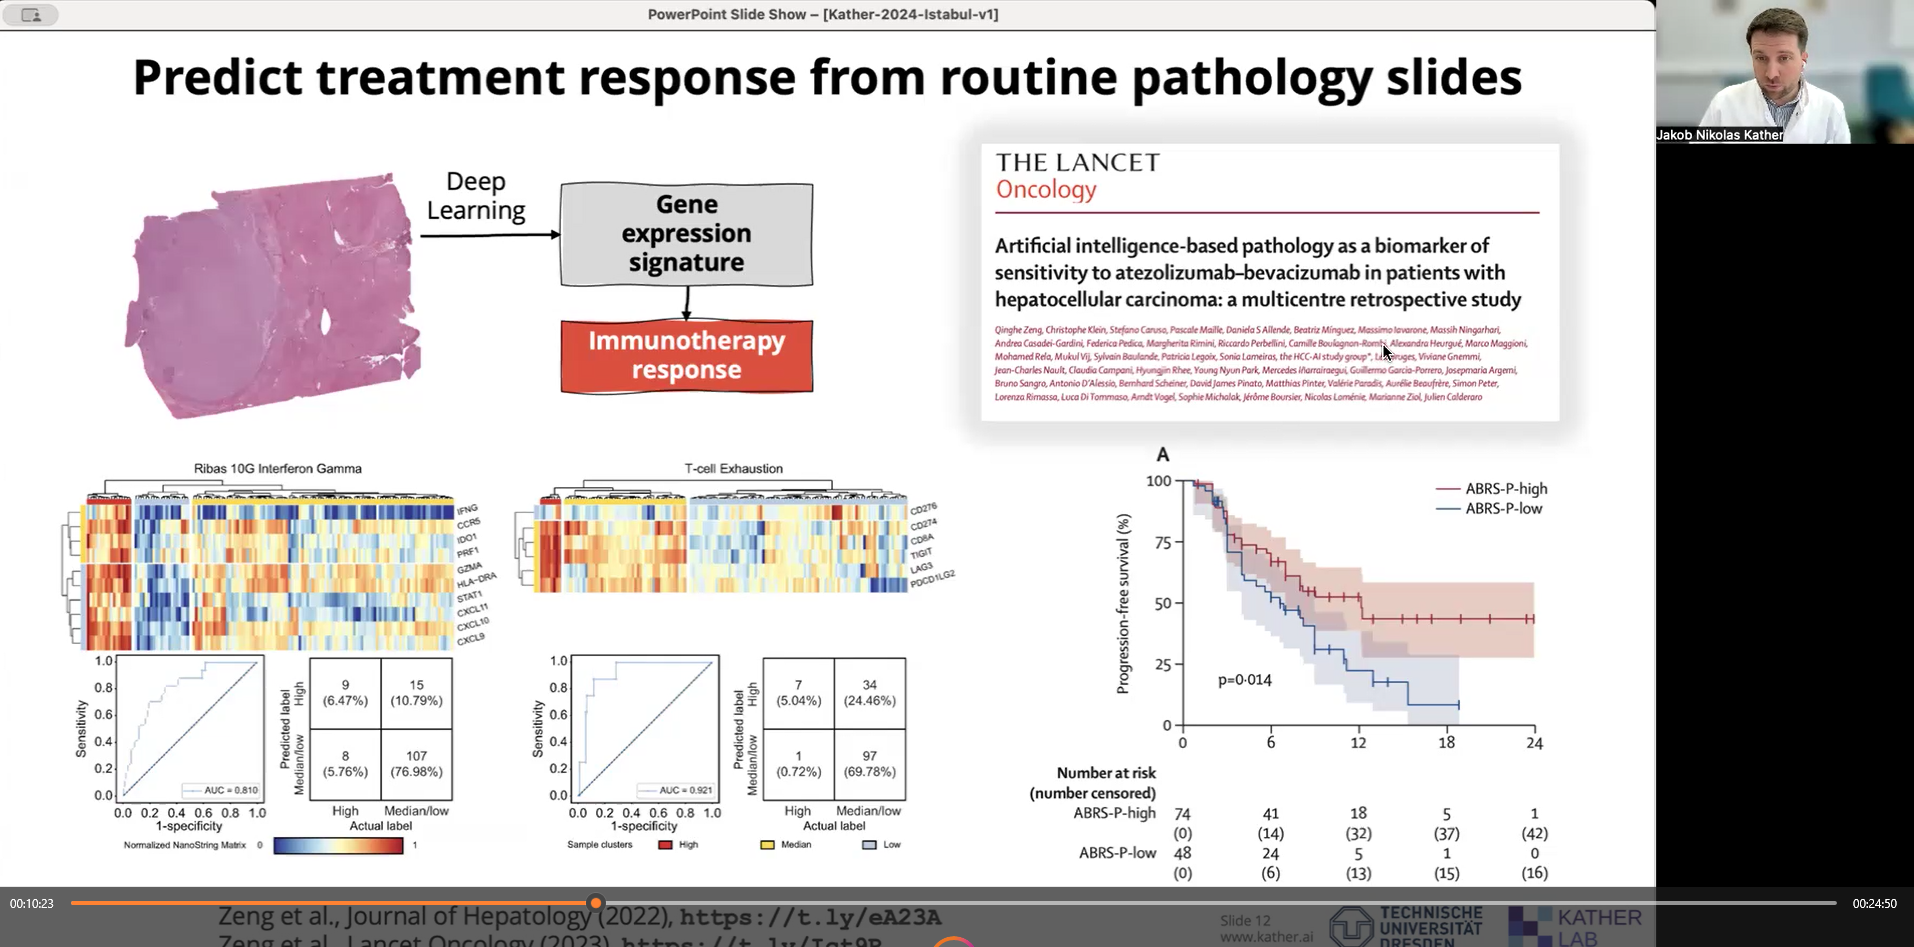The image size is (1914, 947).
Task: Click the '41' number-at-risk value
Action: pyautogui.click(x=1271, y=814)
